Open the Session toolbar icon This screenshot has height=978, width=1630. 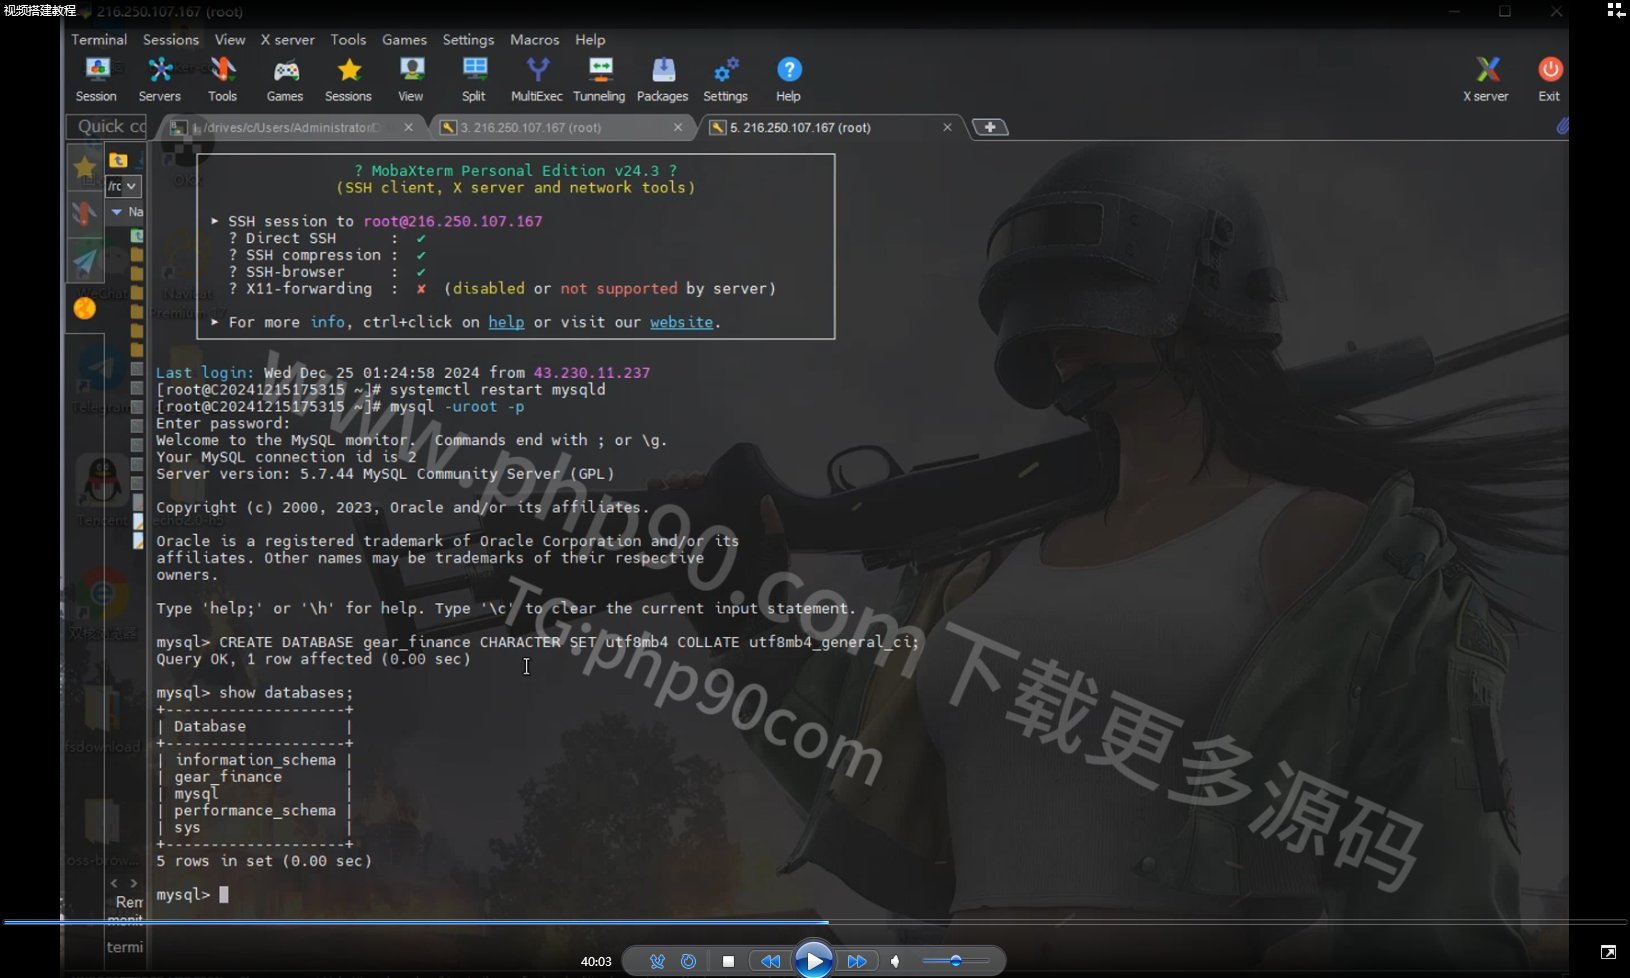coord(96,79)
